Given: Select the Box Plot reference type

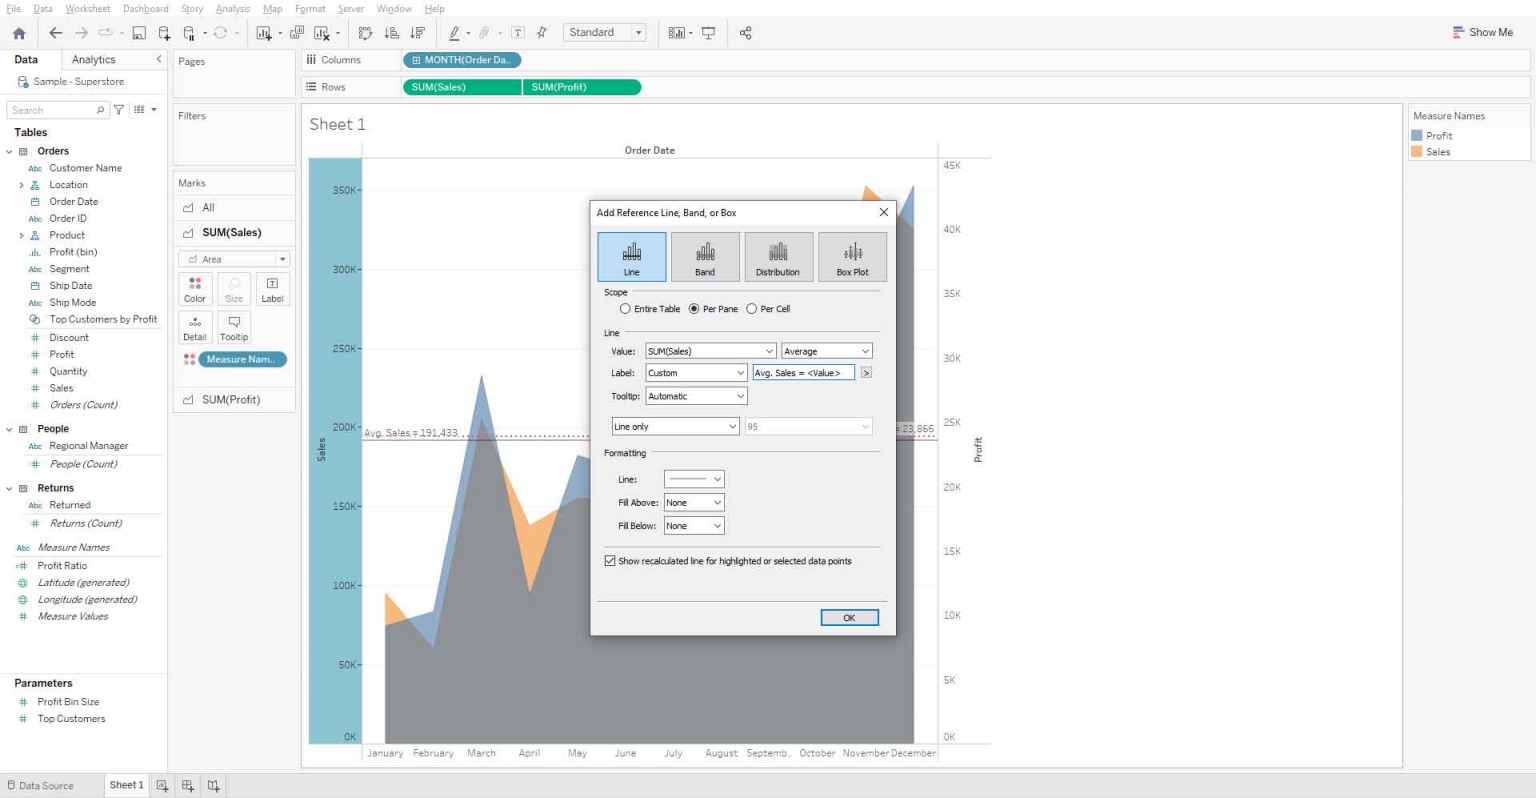Looking at the screenshot, I should 852,256.
